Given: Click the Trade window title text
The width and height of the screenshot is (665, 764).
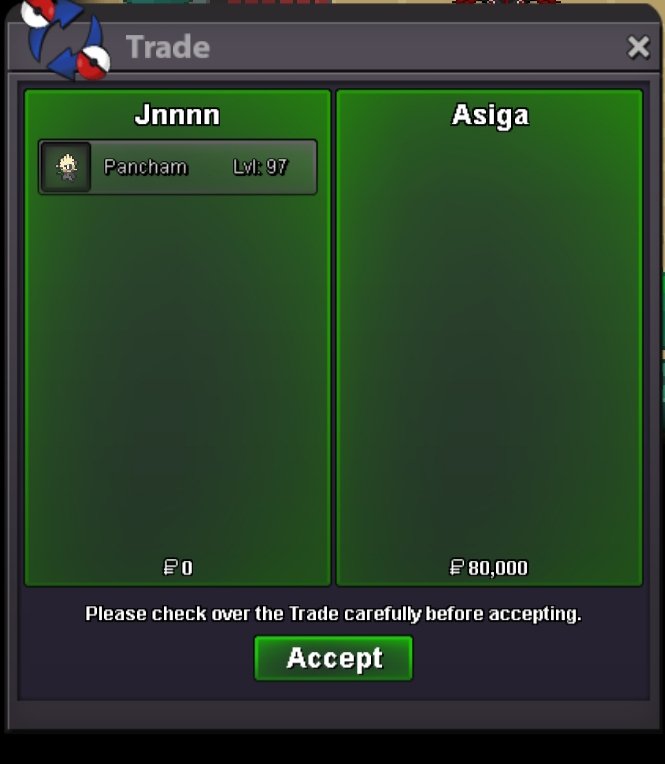Looking at the screenshot, I should 168,47.
